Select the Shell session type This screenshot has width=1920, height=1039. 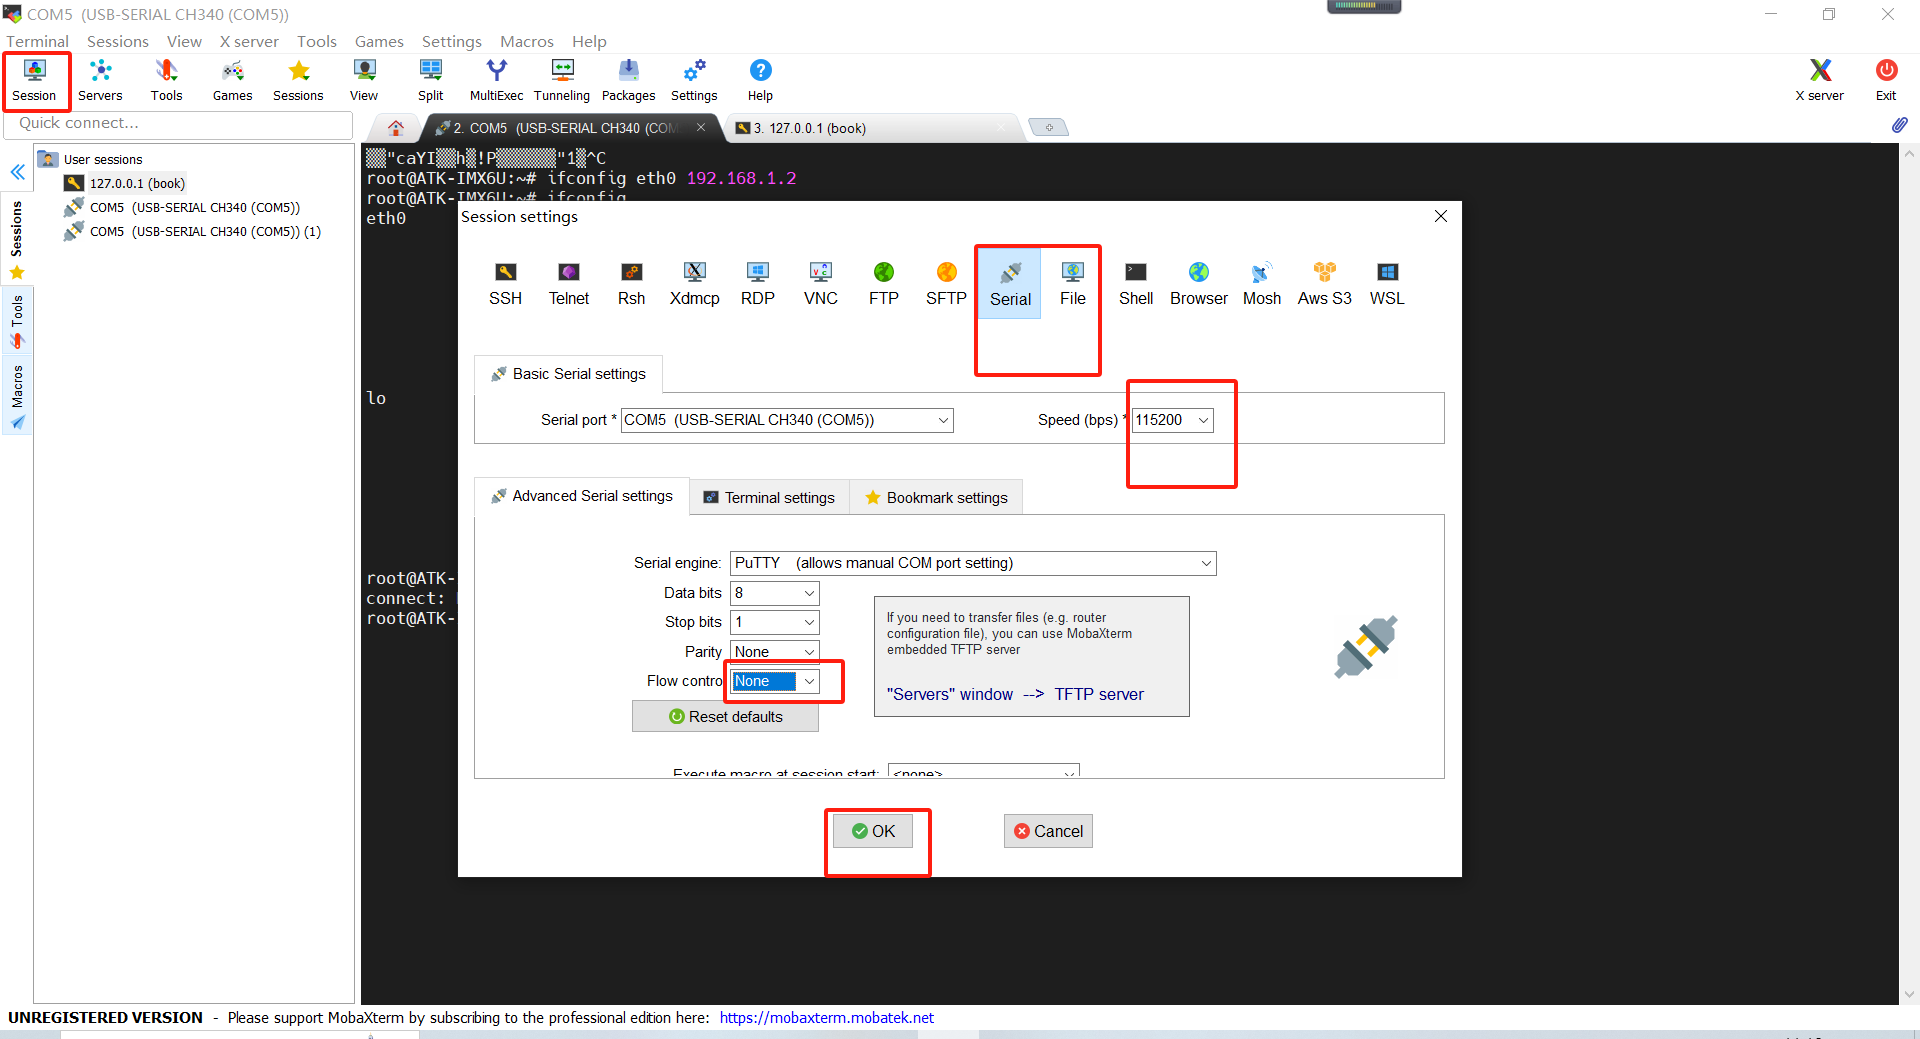1136,284
